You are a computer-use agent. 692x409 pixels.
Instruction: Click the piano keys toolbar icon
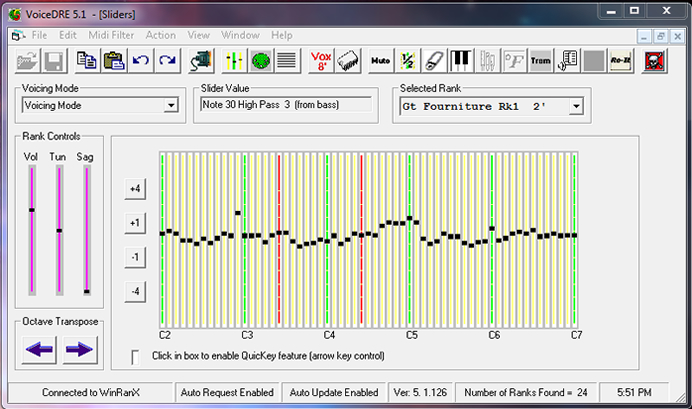pyautogui.click(x=461, y=61)
